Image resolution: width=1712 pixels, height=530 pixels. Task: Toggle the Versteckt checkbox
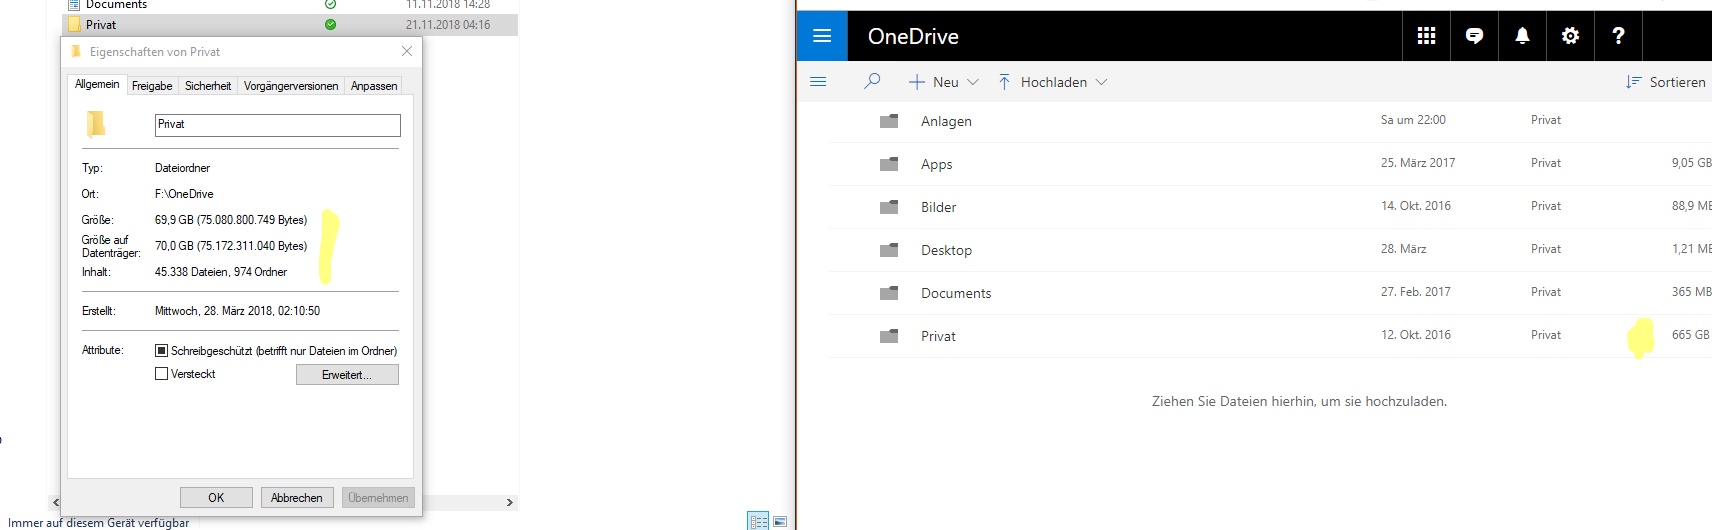point(161,374)
